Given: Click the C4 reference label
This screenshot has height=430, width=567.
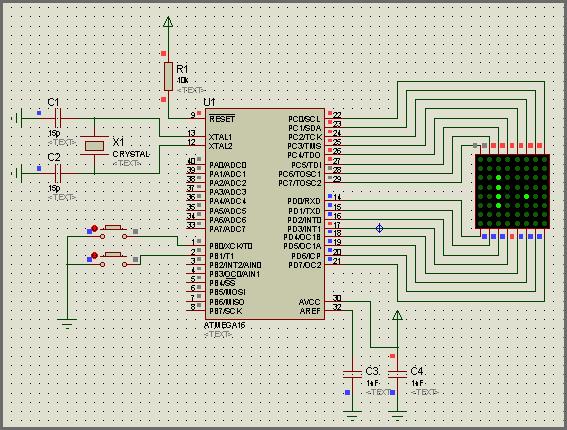Looking at the screenshot, I should pyautogui.click(x=417, y=371).
